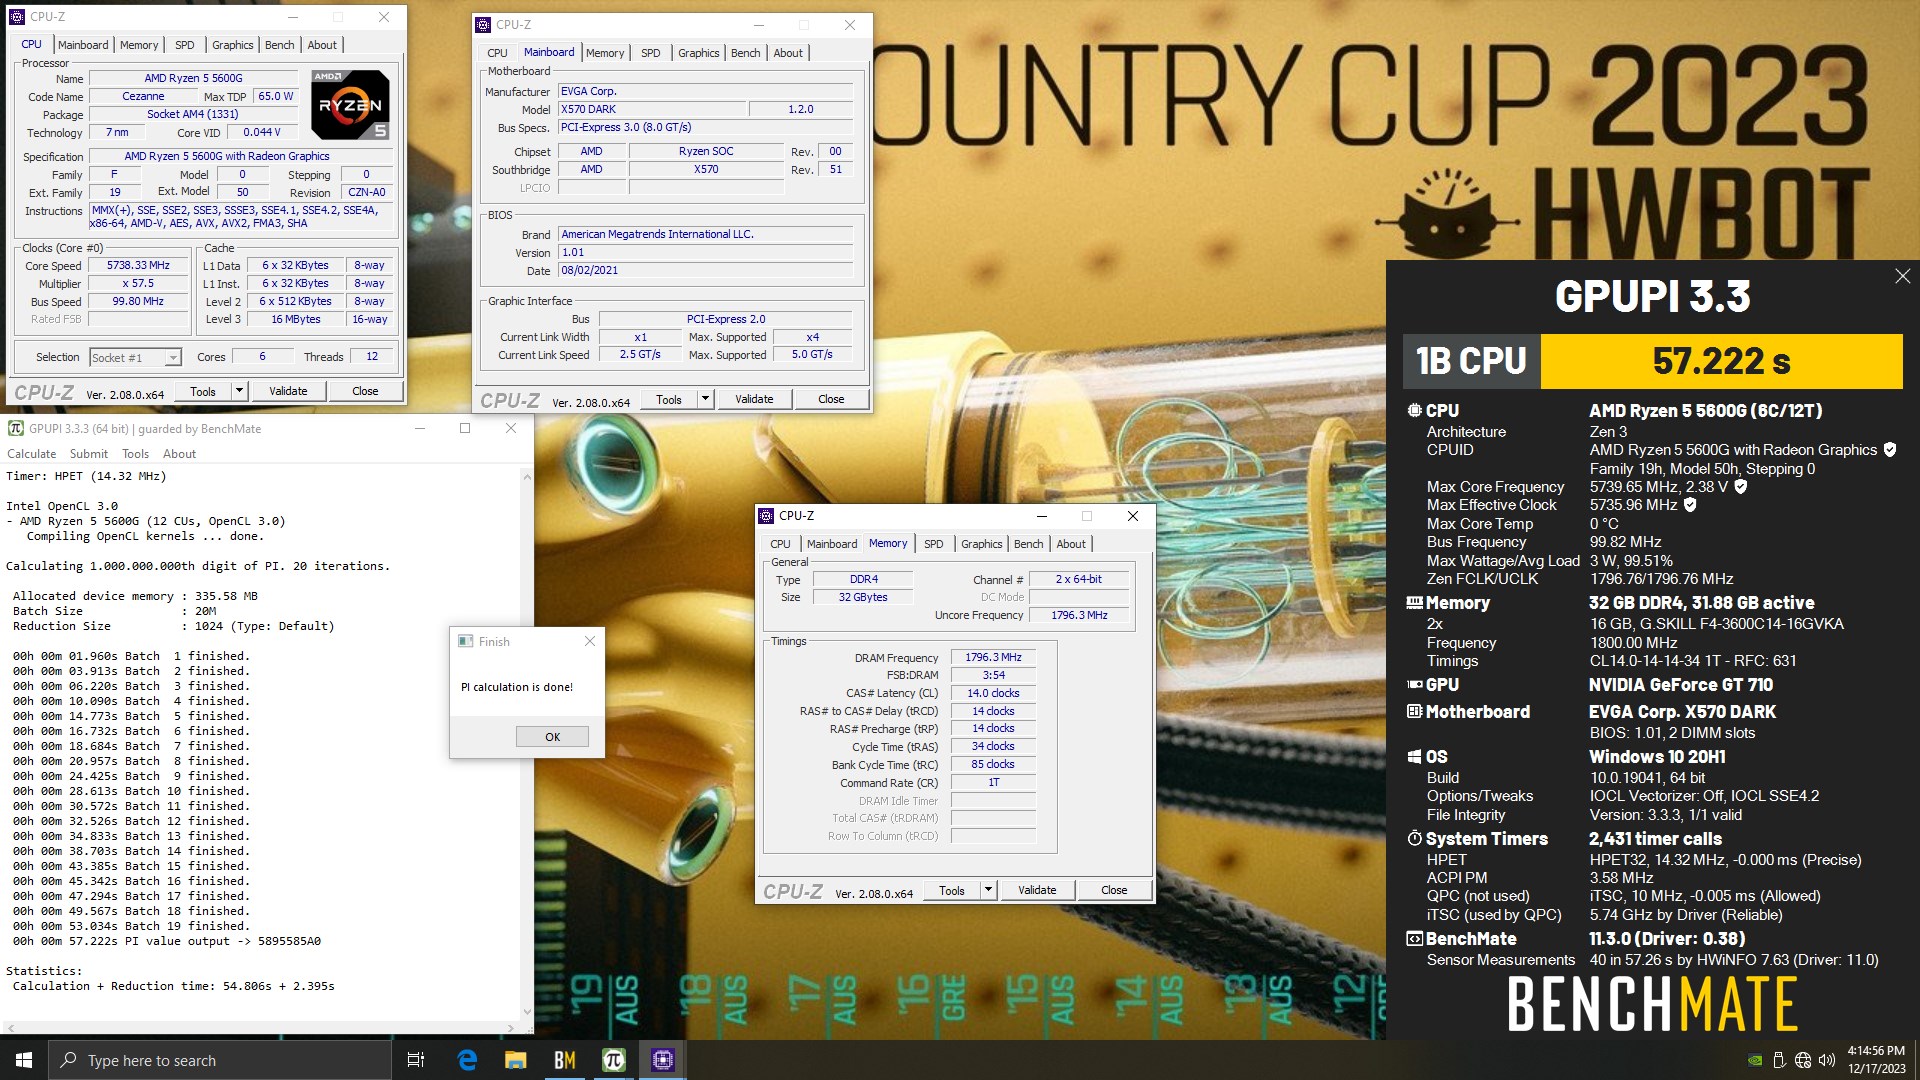Launch Microsoft Edge from taskbar

click(x=467, y=1060)
